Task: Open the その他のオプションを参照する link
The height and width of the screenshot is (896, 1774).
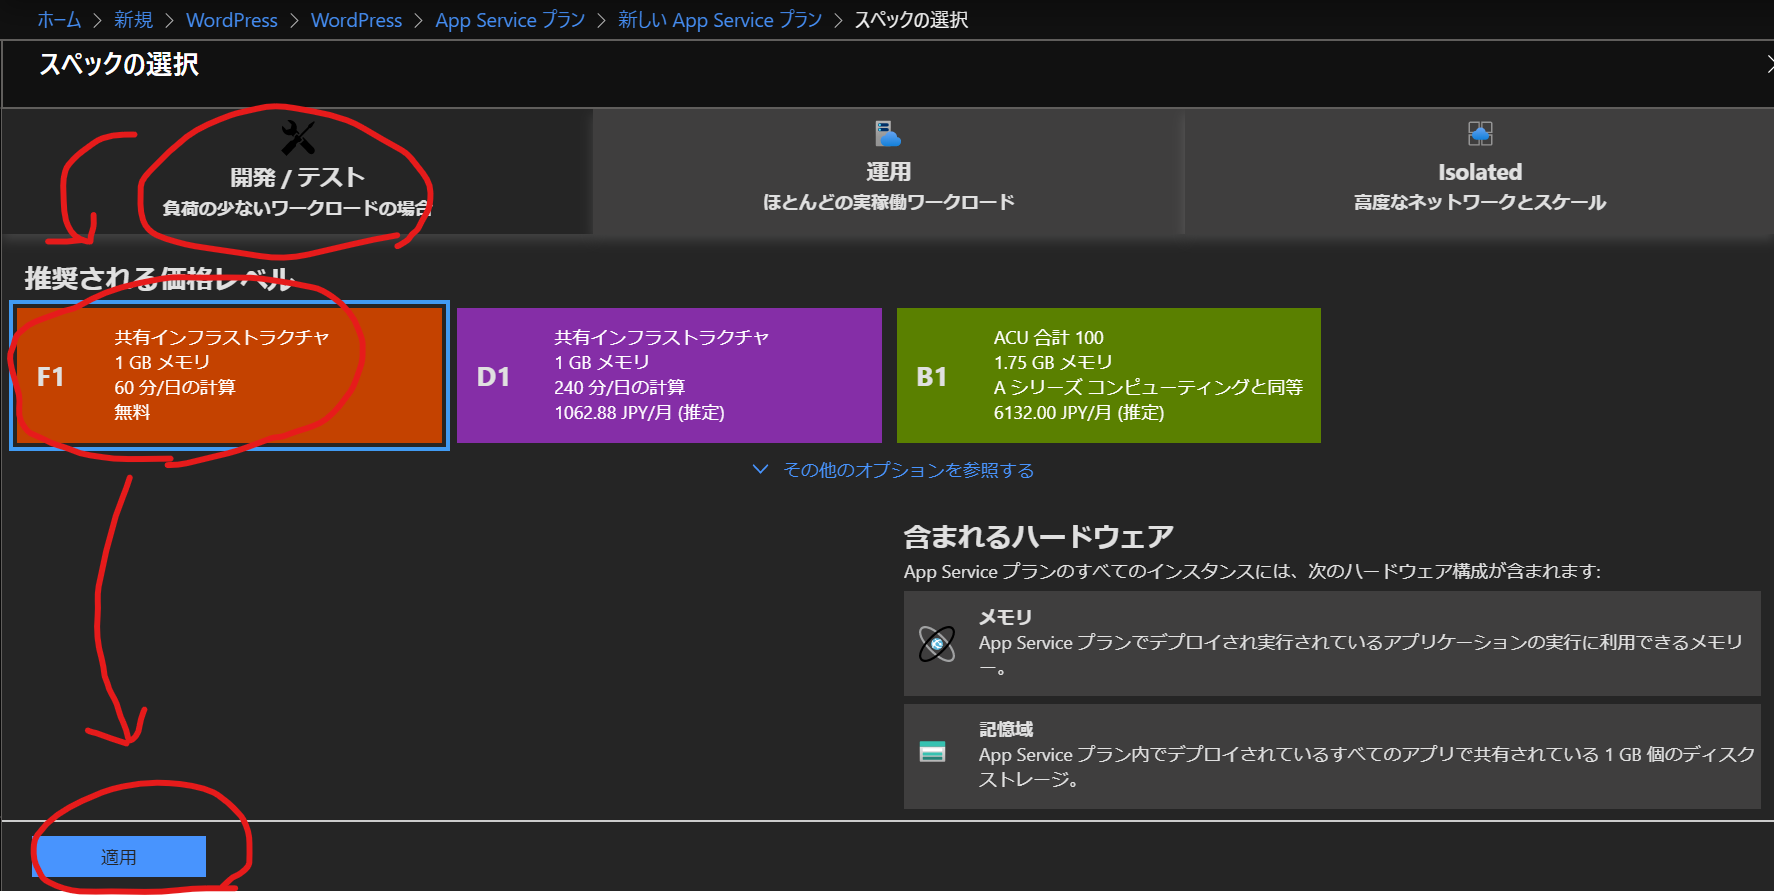Action: coord(908,470)
